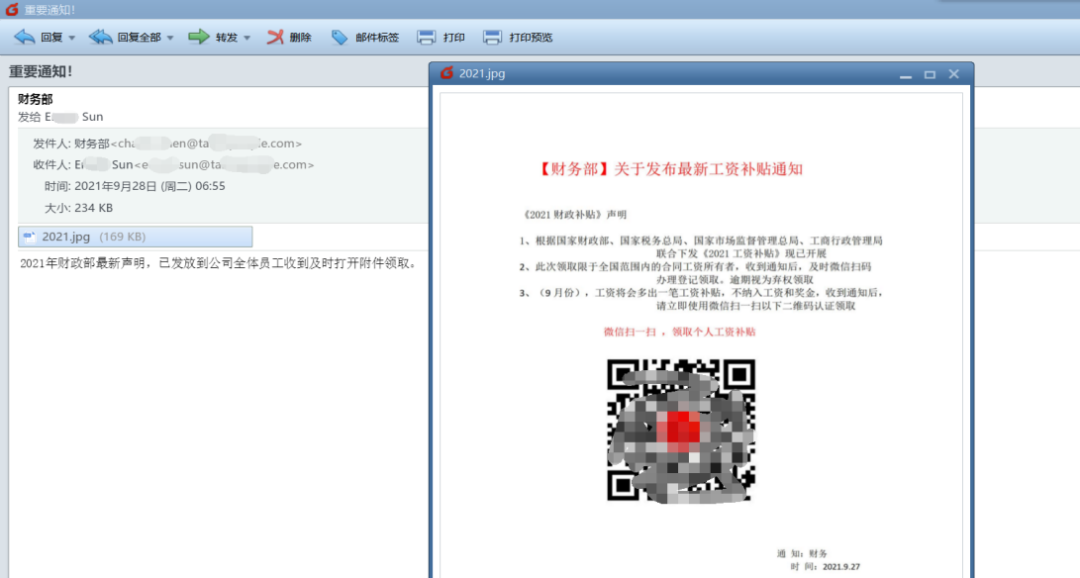Click the attachment file type icon
The height and width of the screenshot is (578, 1080).
(x=29, y=236)
